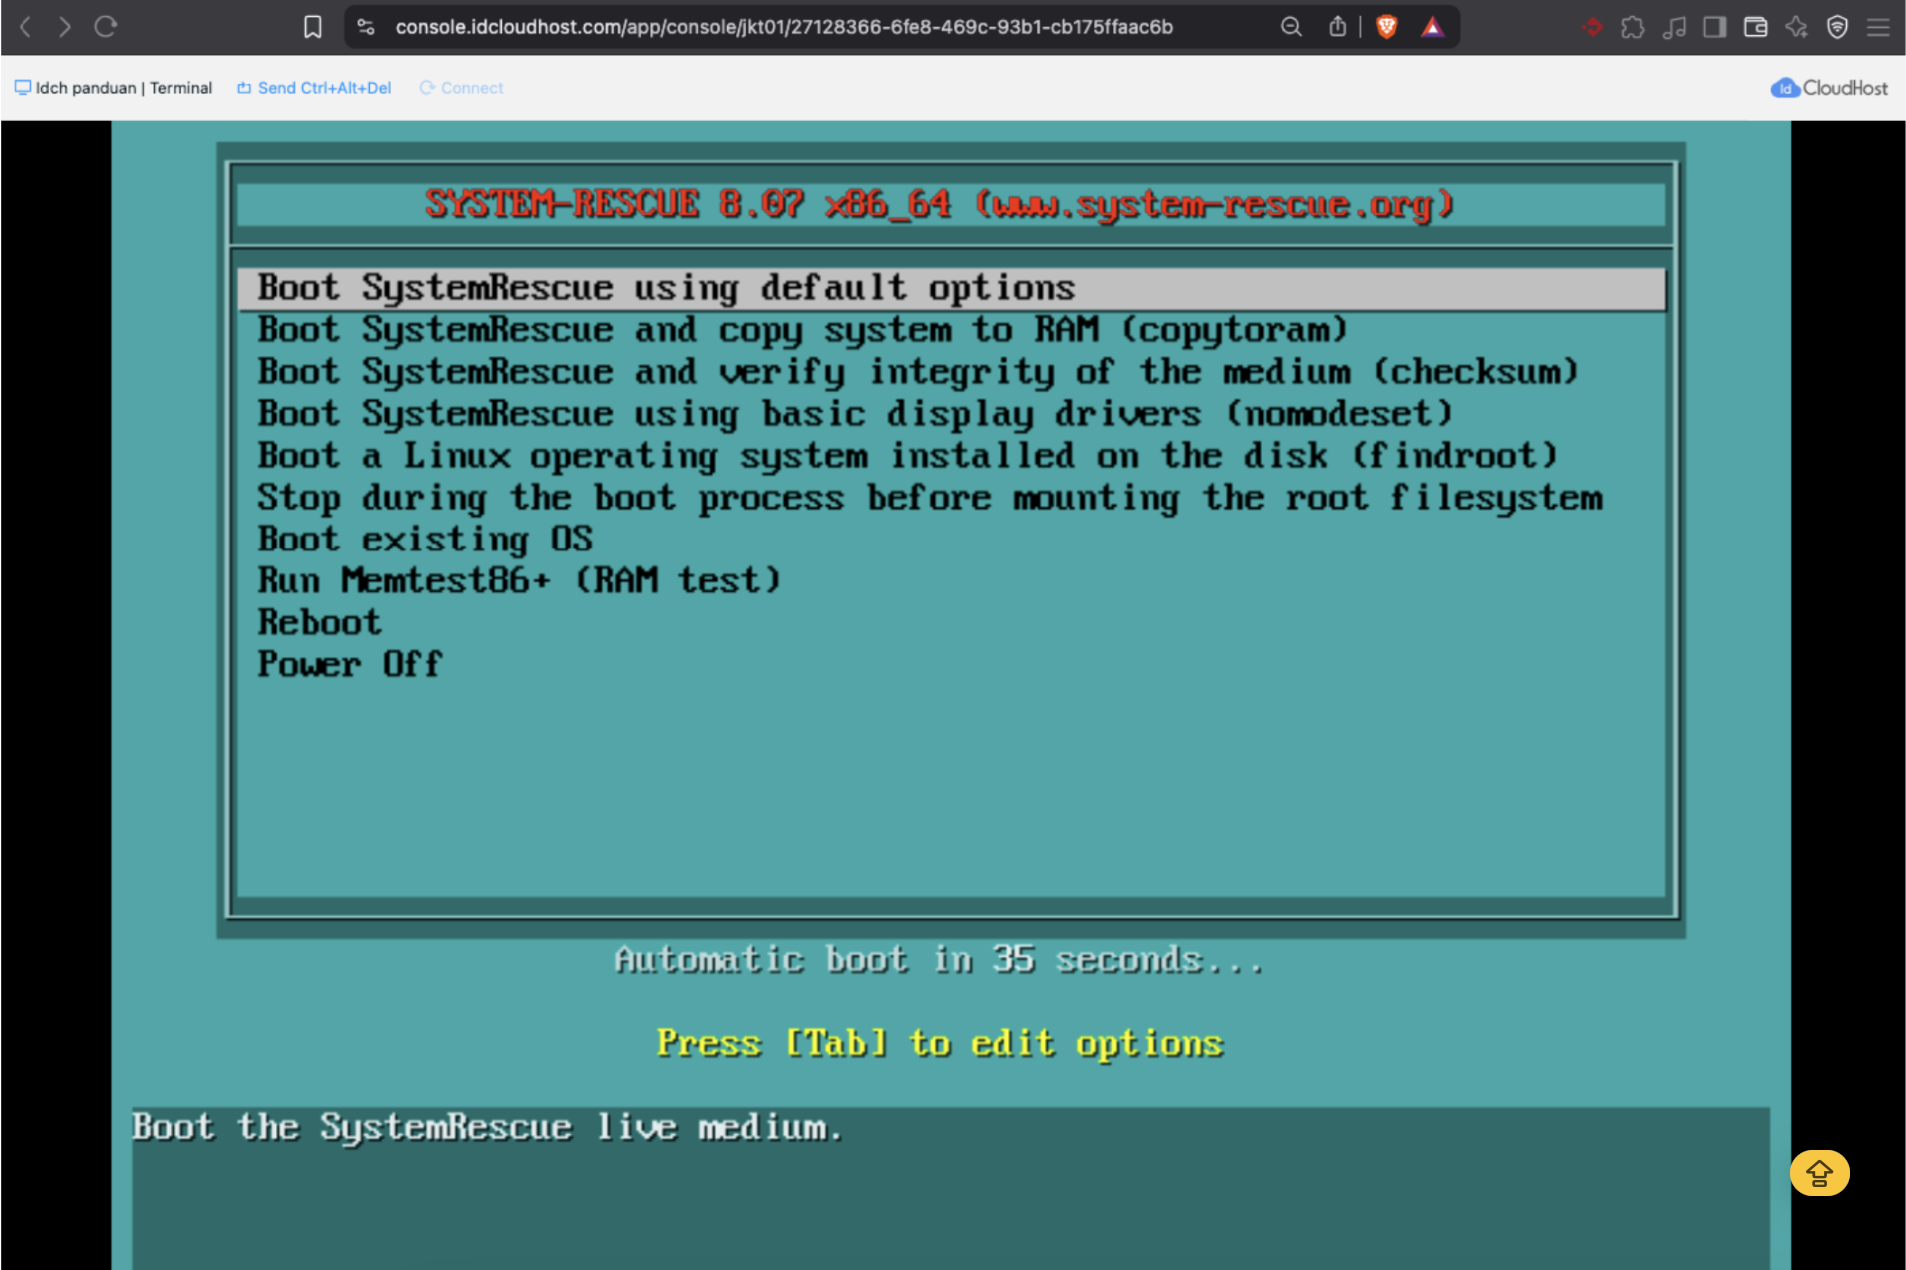Open media control music note icon
Screen dimensions: 1906x1270
[1674, 27]
